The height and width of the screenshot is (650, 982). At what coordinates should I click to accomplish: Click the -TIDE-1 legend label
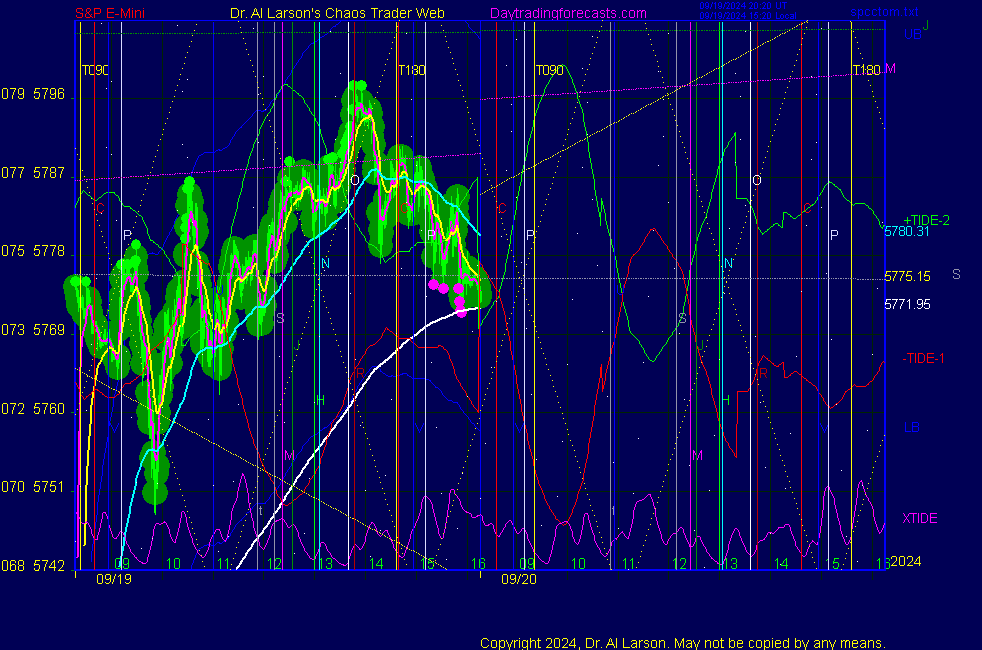924,358
